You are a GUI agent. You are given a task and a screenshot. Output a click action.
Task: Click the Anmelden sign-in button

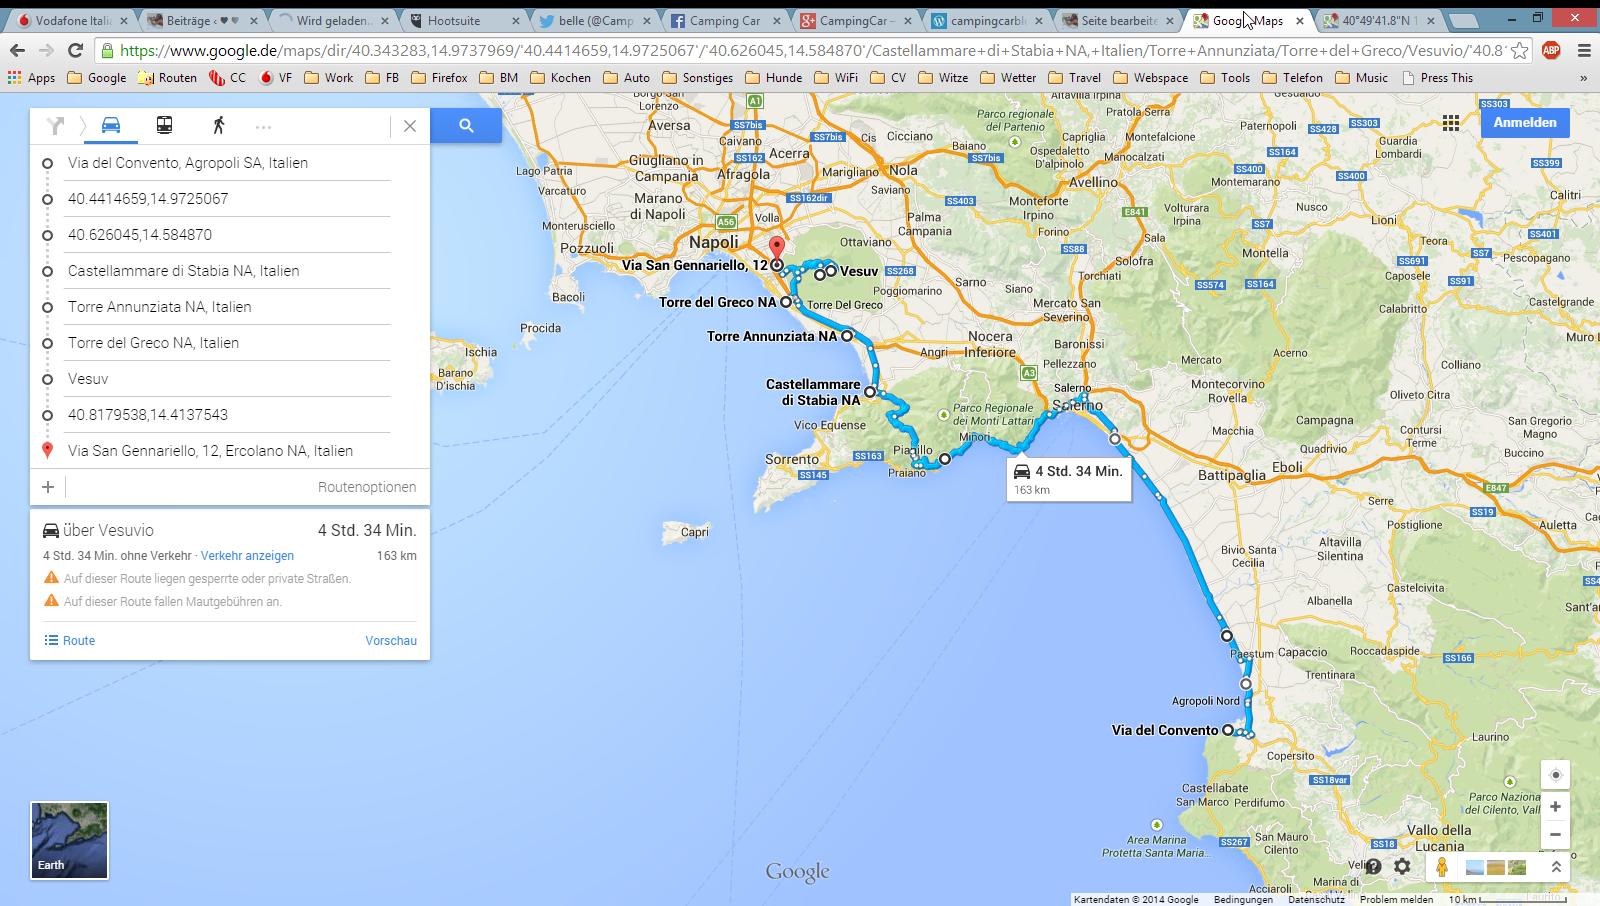pyautogui.click(x=1524, y=122)
